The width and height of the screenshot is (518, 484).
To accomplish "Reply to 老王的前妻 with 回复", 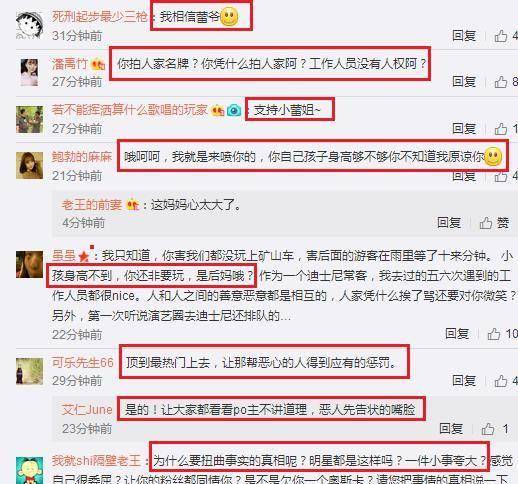I will [x=449, y=223].
